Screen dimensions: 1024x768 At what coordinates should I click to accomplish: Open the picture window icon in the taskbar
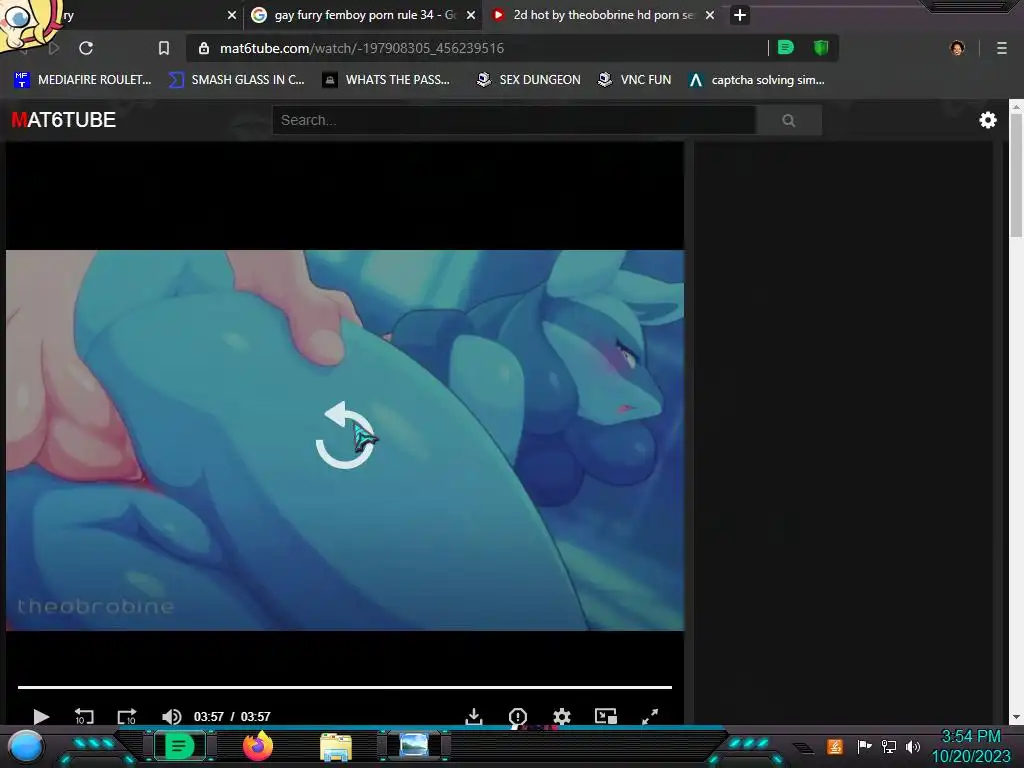[x=414, y=745]
